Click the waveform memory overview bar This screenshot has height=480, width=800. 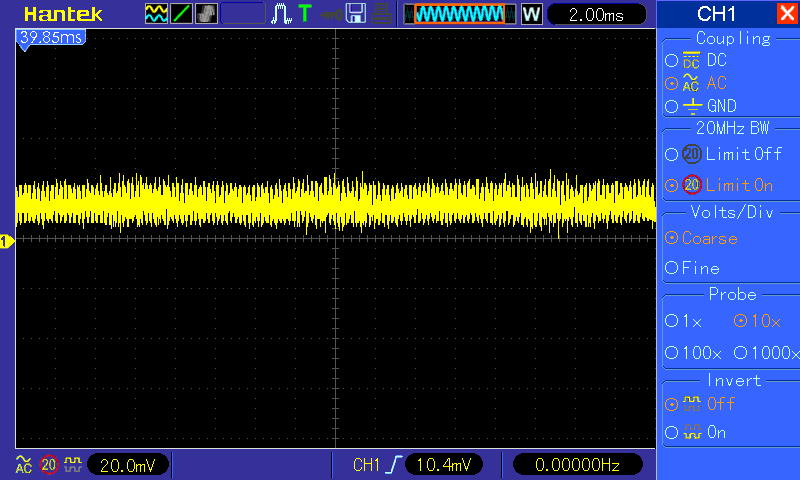point(459,14)
